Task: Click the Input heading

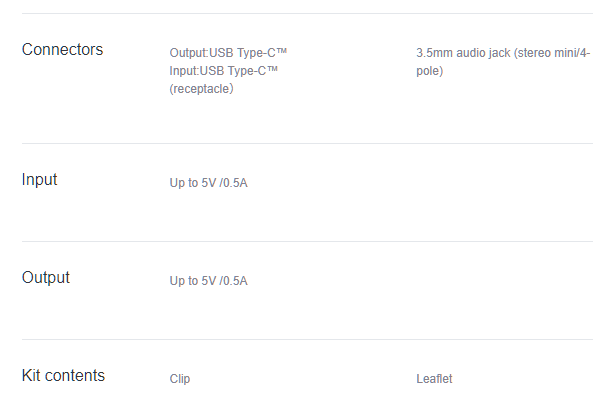Action: [39, 179]
